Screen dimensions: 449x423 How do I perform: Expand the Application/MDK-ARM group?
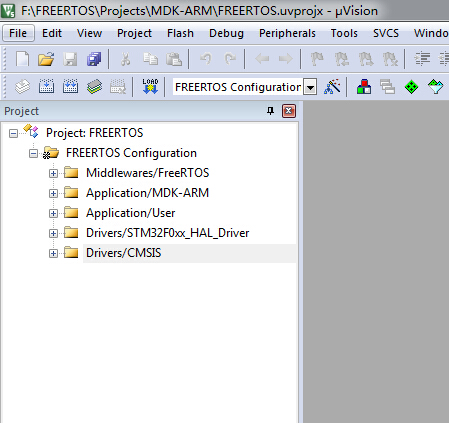(x=53, y=194)
